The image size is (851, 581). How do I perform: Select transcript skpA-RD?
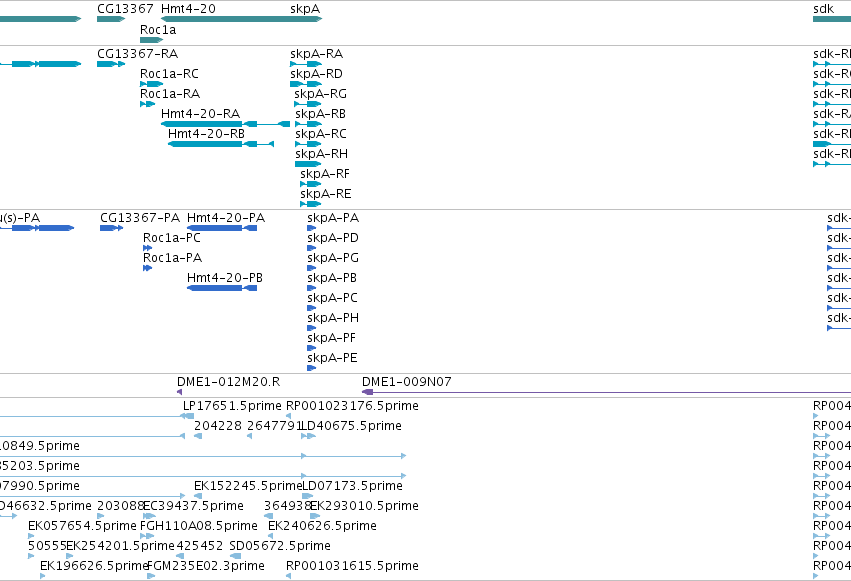[316, 74]
